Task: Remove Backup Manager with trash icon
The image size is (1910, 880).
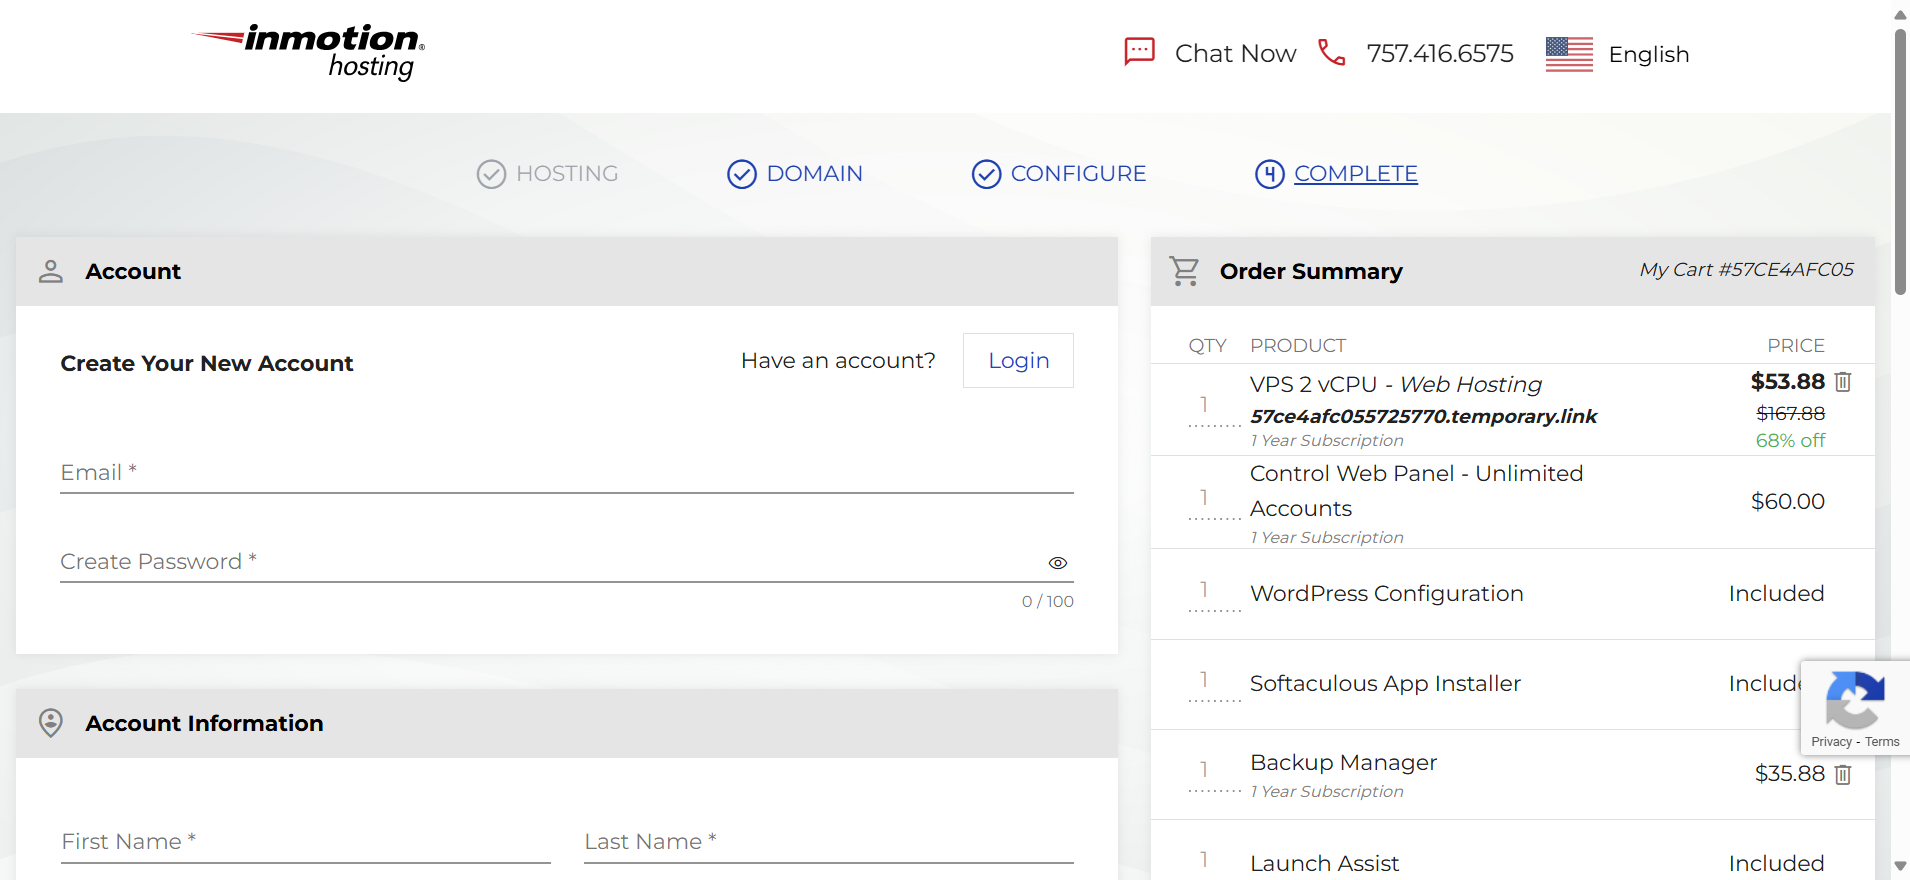Action: click(1843, 774)
